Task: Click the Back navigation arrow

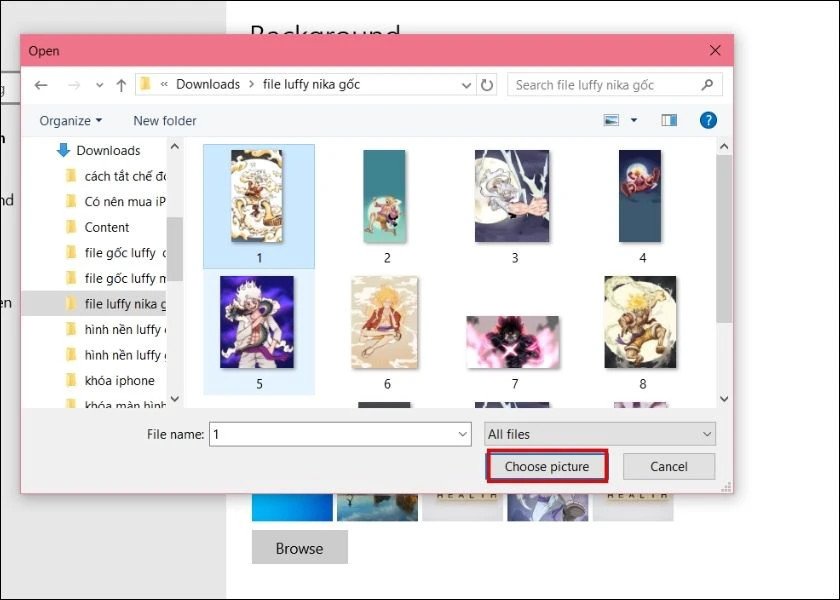Action: coord(40,85)
